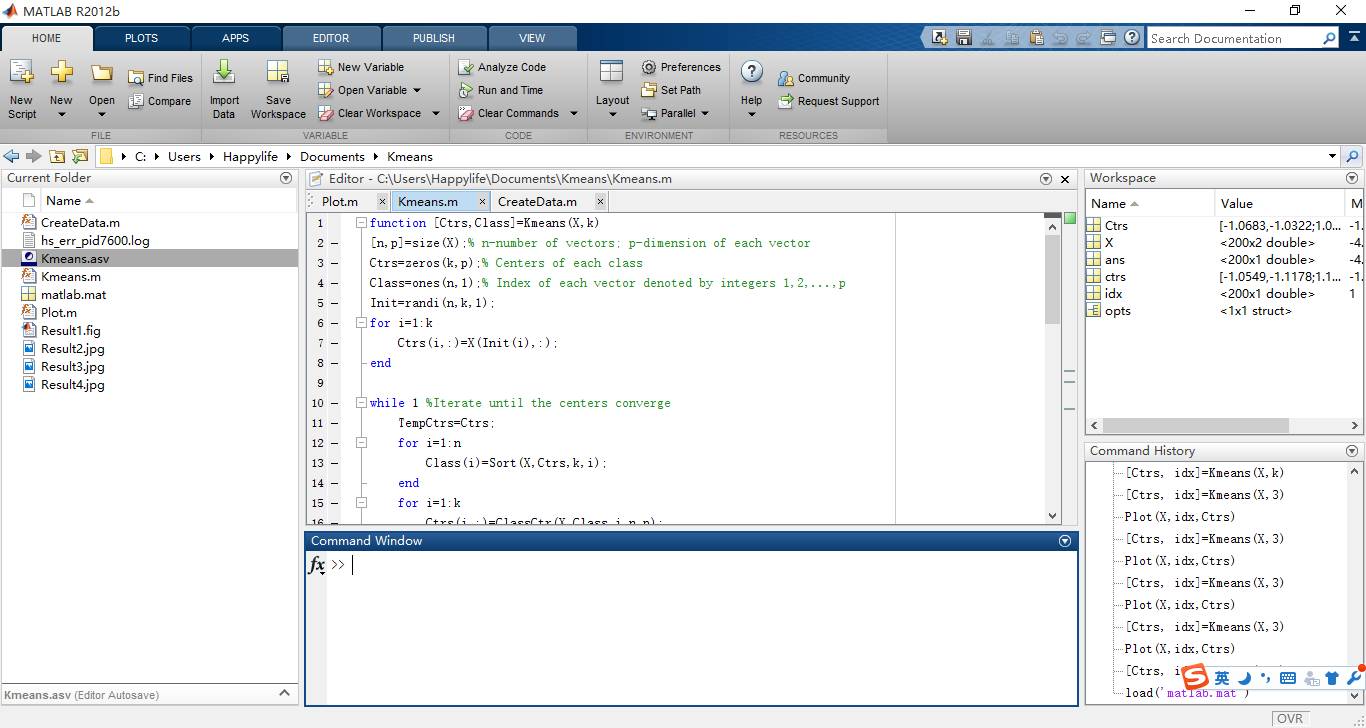The width and height of the screenshot is (1366, 728).
Task: Open the Editor panel actions menu
Action: click(x=1046, y=179)
